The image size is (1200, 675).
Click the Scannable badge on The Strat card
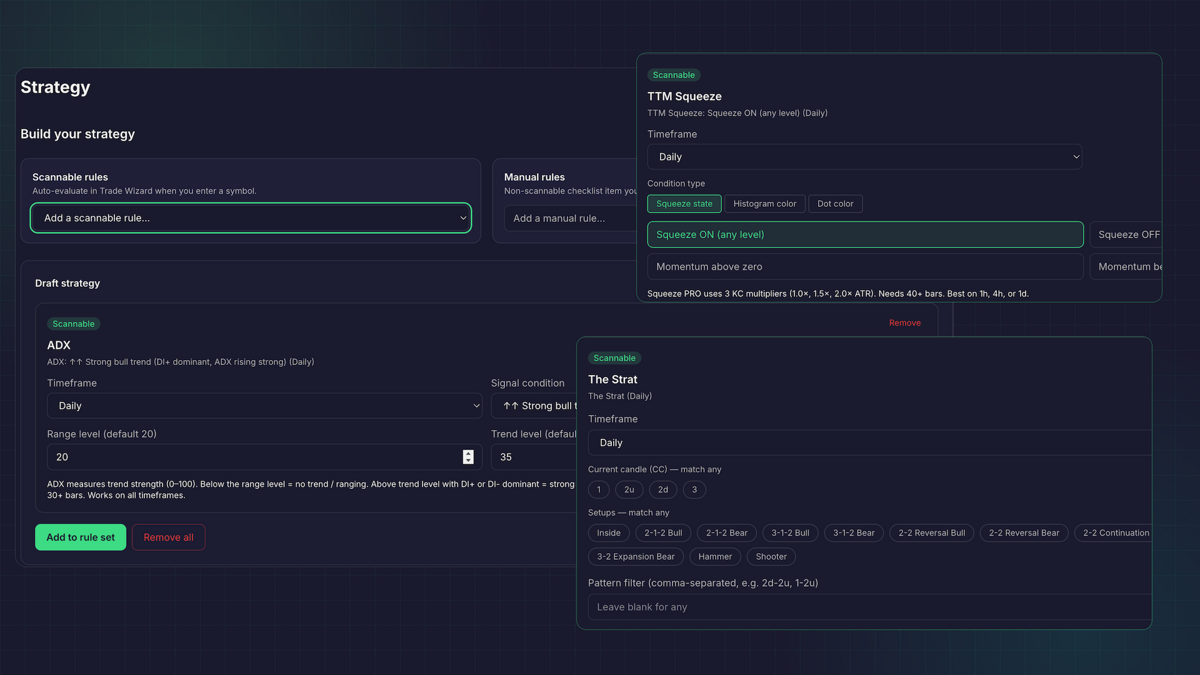pyautogui.click(x=614, y=358)
